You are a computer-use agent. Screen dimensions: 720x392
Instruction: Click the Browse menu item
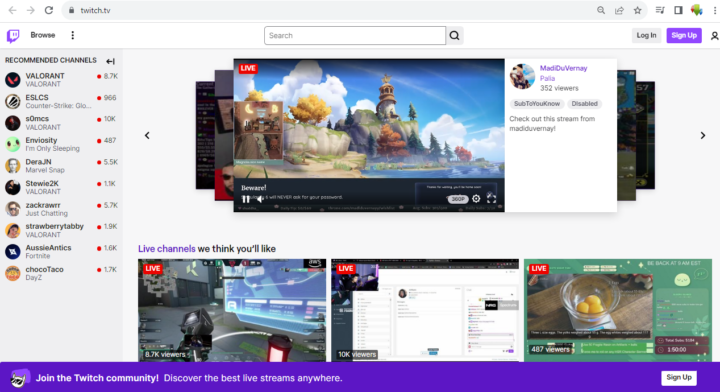point(43,35)
